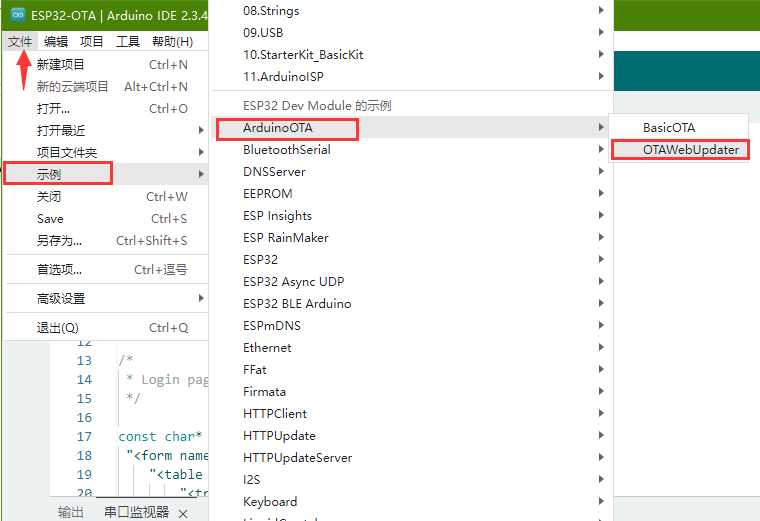Open the 帮助(H) menu

pyautogui.click(x=172, y=42)
